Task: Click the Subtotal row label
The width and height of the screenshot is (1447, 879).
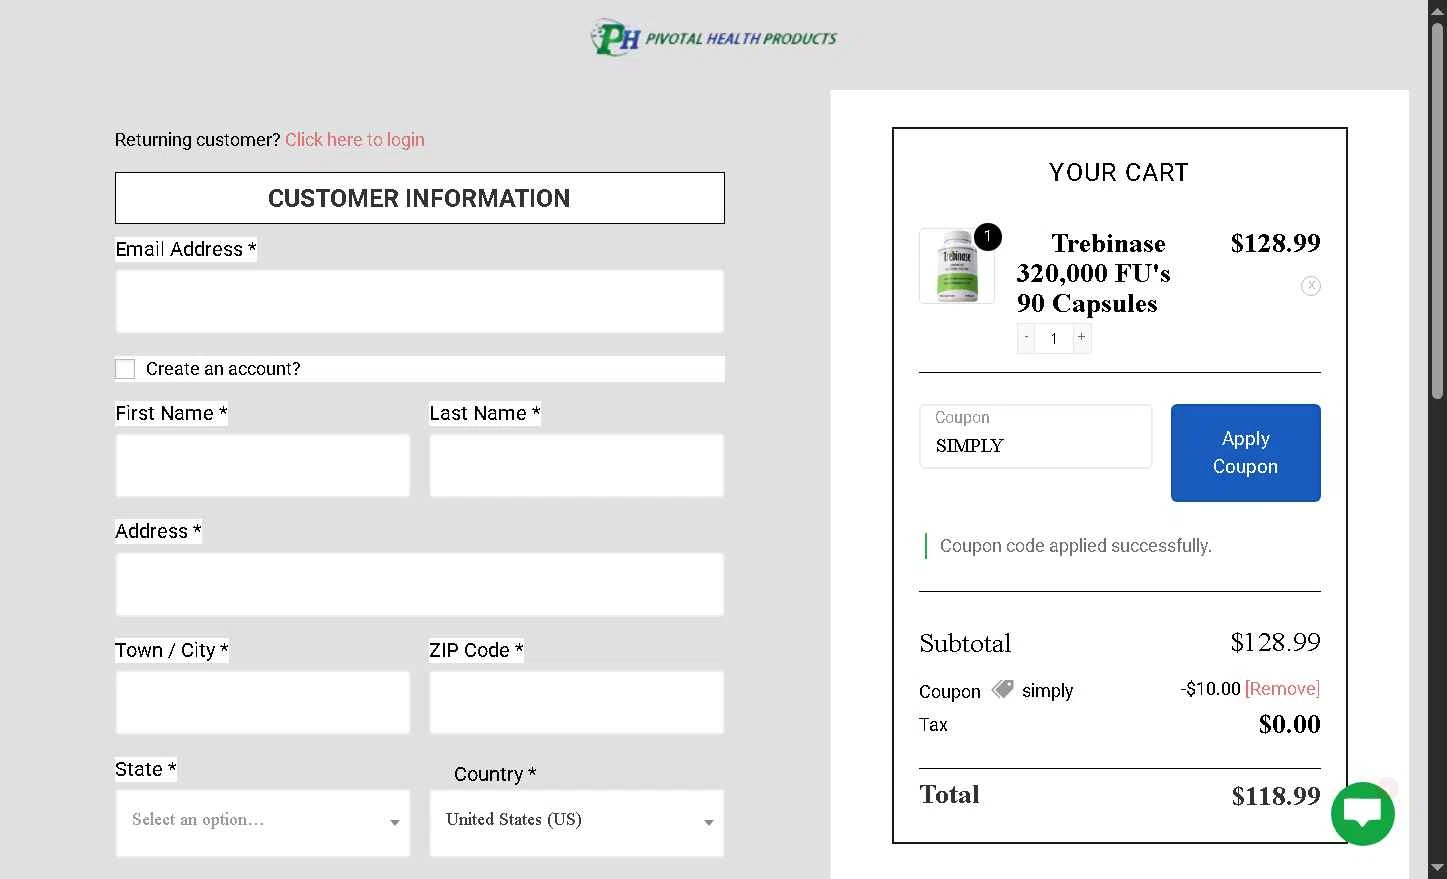Action: 965,643
